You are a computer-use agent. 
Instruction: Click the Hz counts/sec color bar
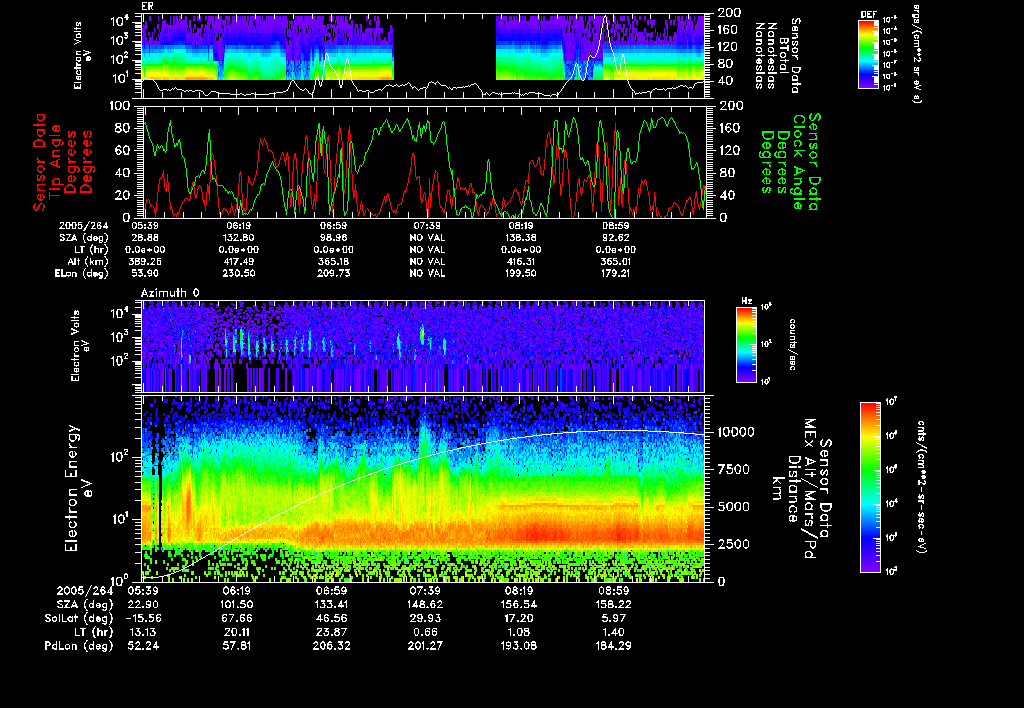(x=746, y=344)
